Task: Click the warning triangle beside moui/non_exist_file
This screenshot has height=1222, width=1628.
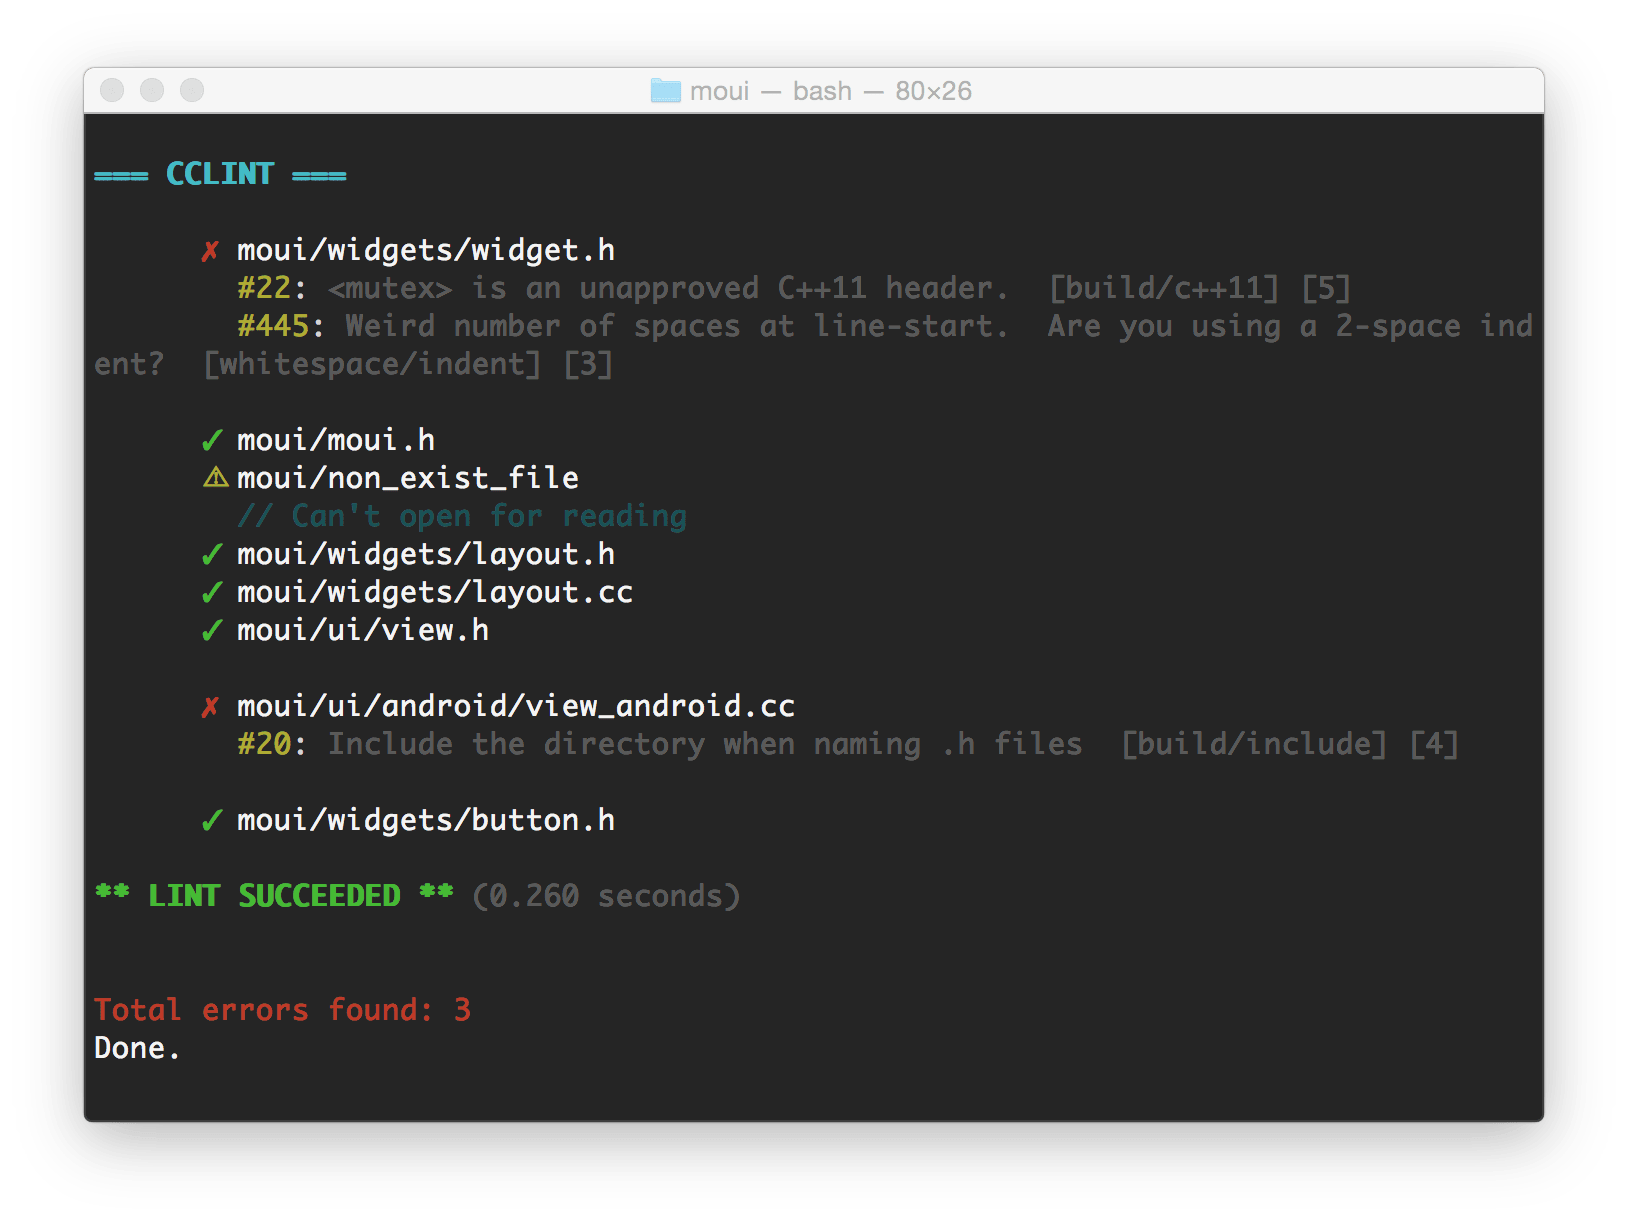Action: click(215, 478)
